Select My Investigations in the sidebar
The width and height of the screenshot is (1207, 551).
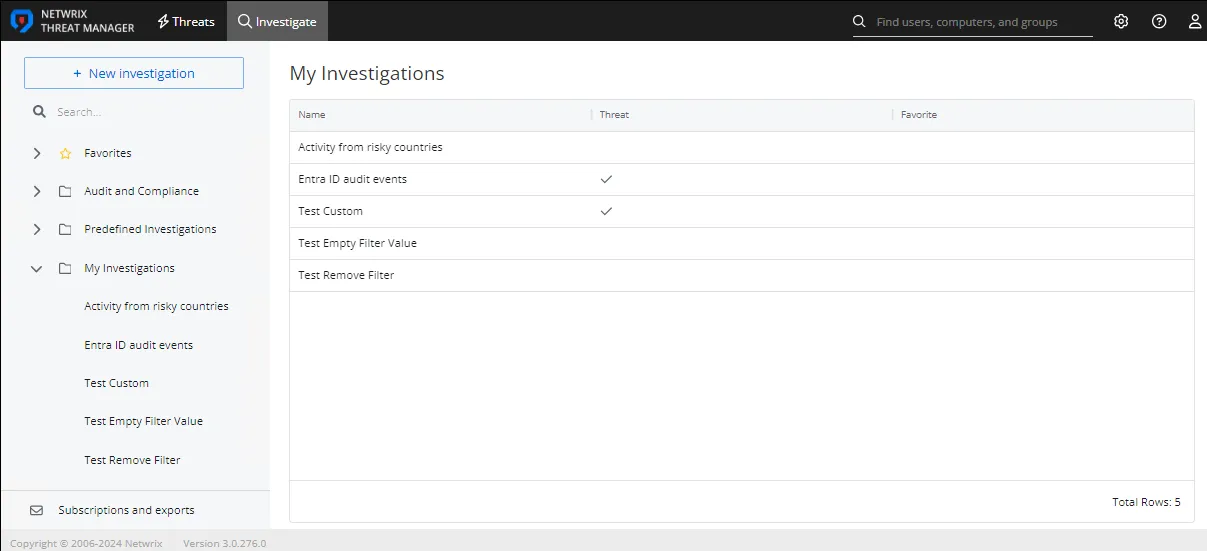coord(129,268)
